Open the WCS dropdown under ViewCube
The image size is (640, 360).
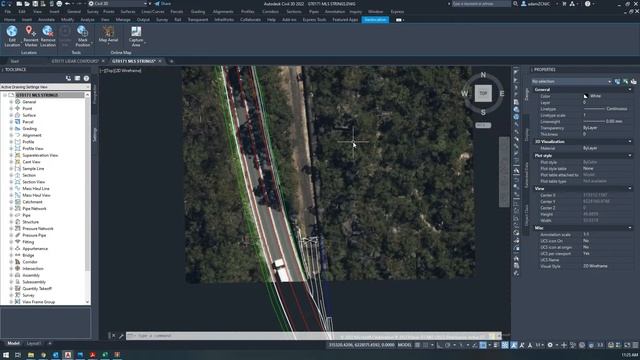(x=483, y=125)
